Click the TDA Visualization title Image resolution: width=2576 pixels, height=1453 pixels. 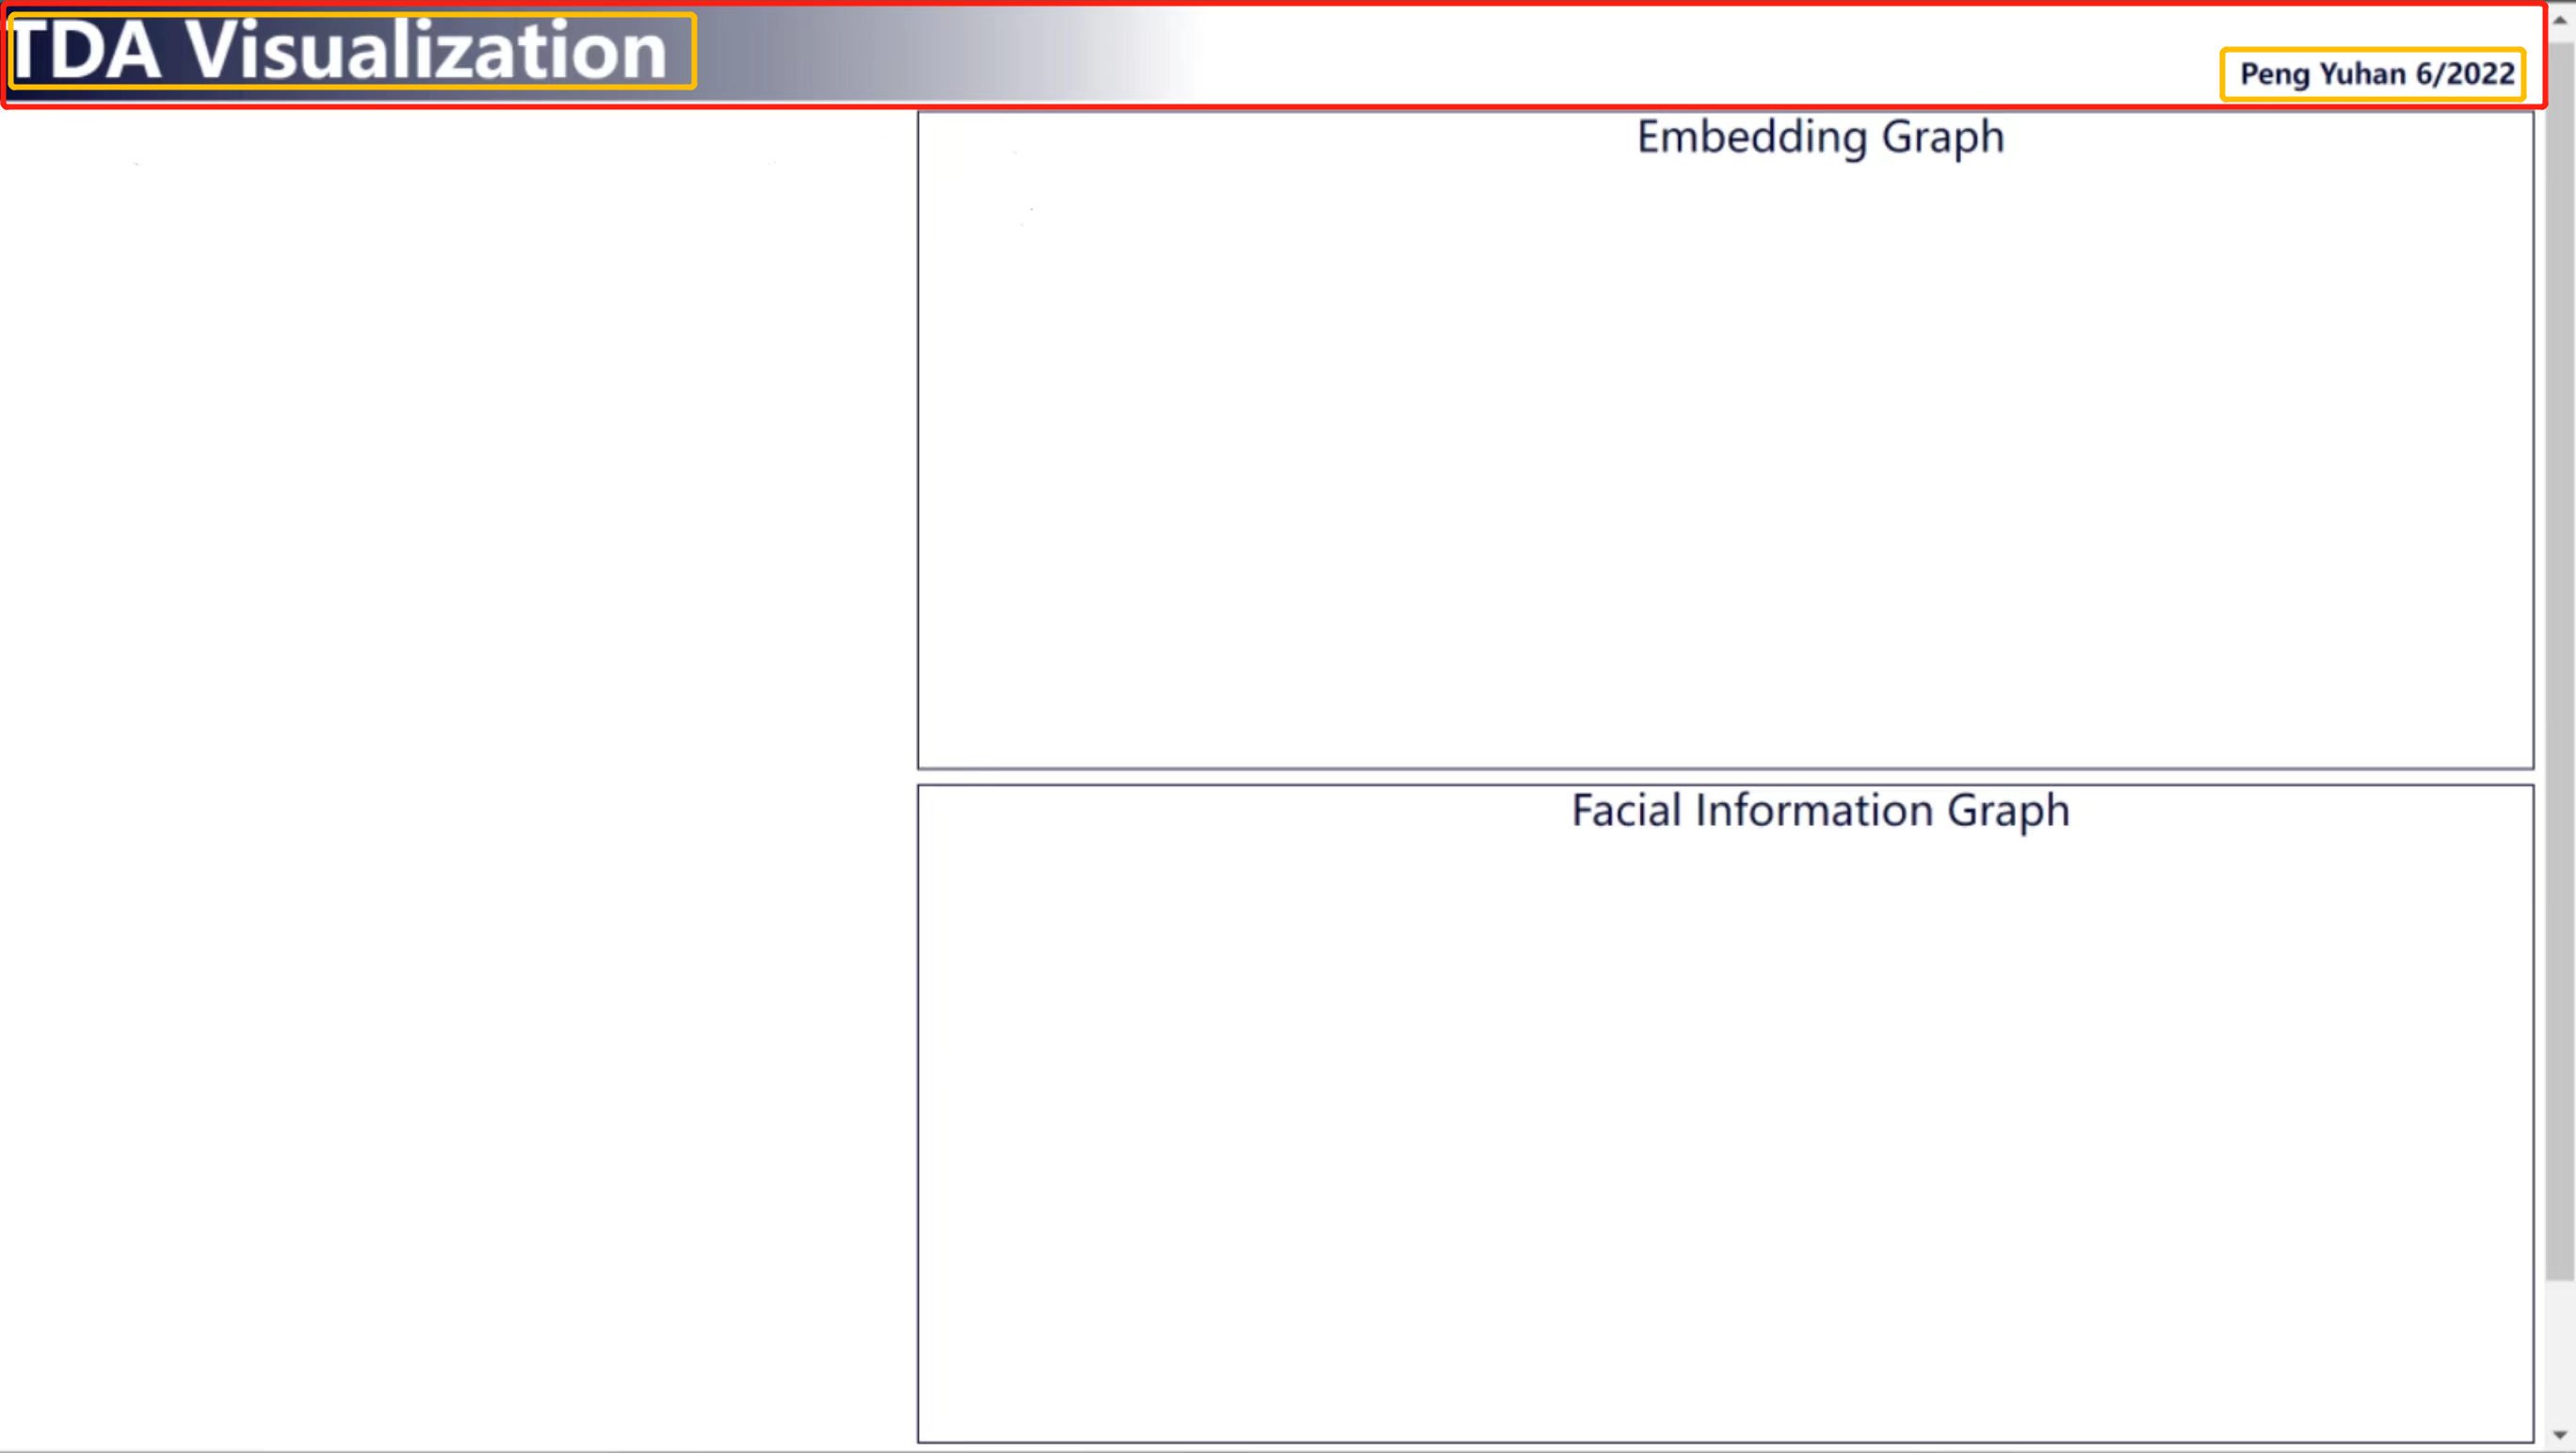(340, 51)
